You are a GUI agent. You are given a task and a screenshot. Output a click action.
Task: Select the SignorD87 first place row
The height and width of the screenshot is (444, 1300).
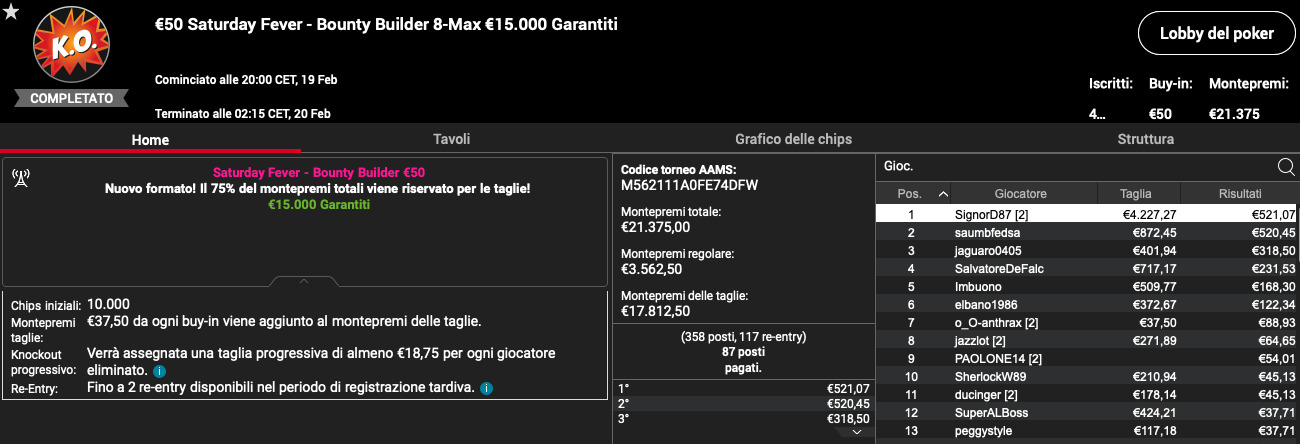[1088, 214]
